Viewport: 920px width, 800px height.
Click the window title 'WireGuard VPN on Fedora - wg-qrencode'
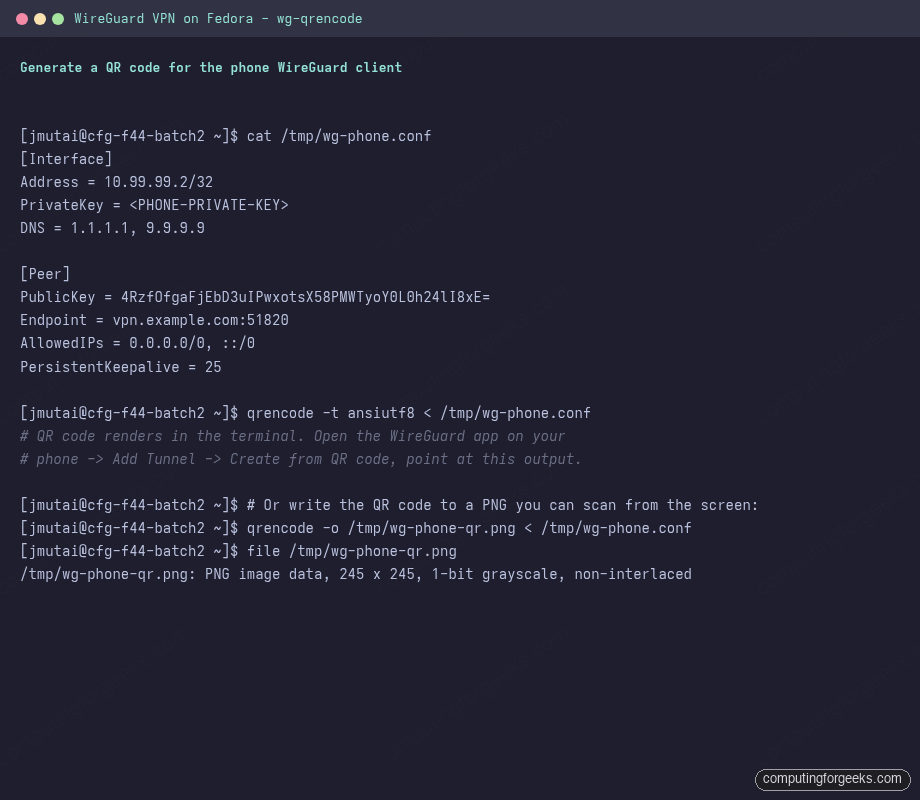pyautogui.click(x=218, y=19)
